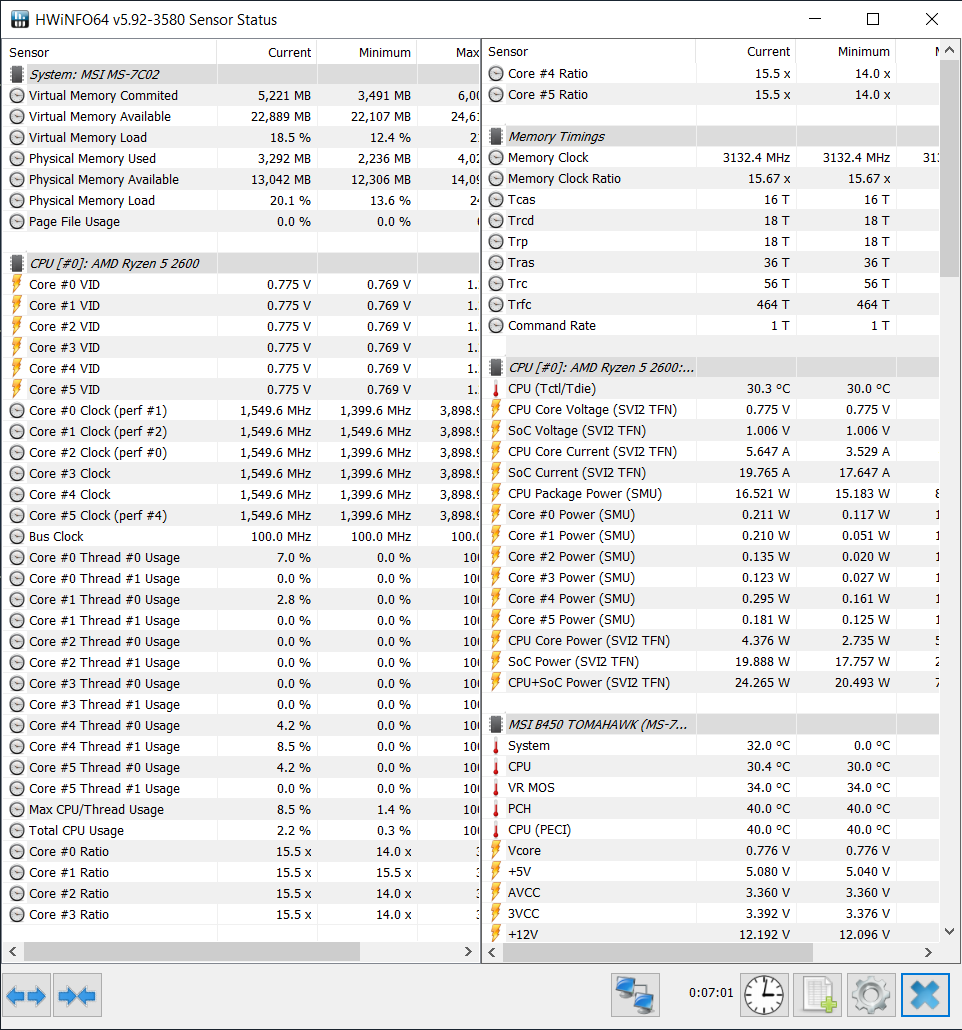
Task: Click the thermometer icon beside VR MOS
Action: 496,788
